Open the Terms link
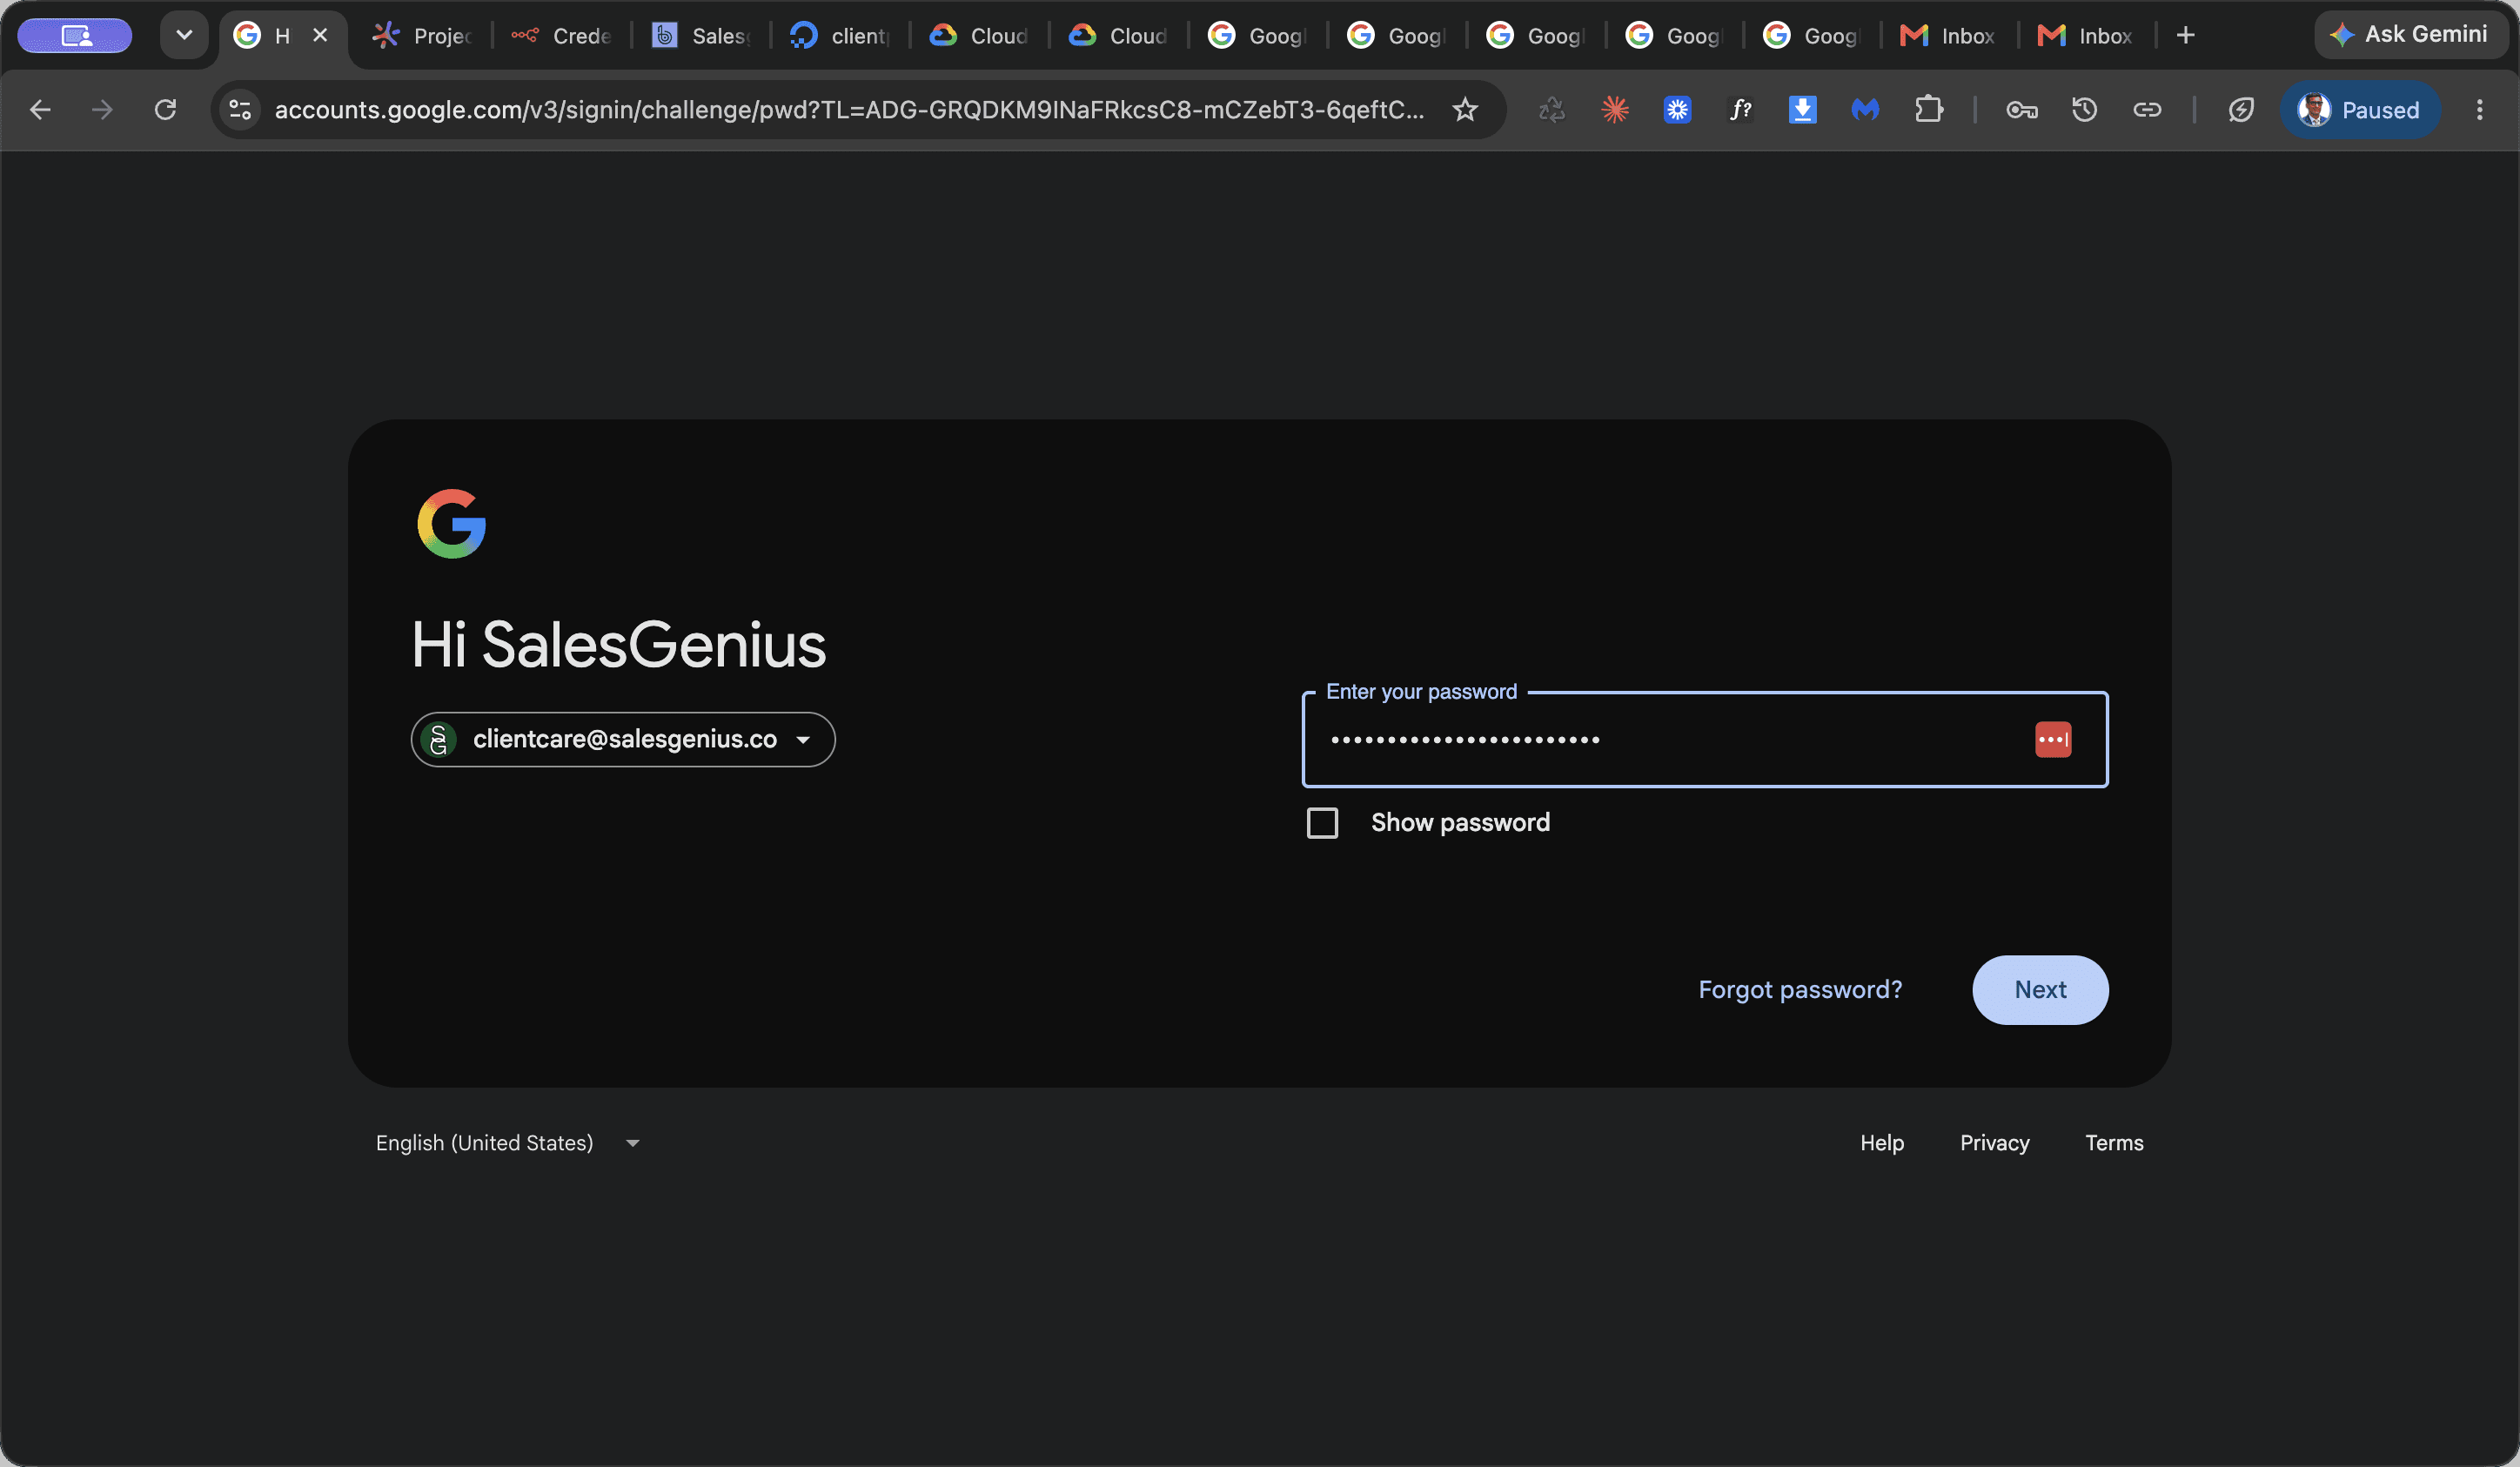Viewport: 2520px width, 1467px height. (x=2114, y=1143)
